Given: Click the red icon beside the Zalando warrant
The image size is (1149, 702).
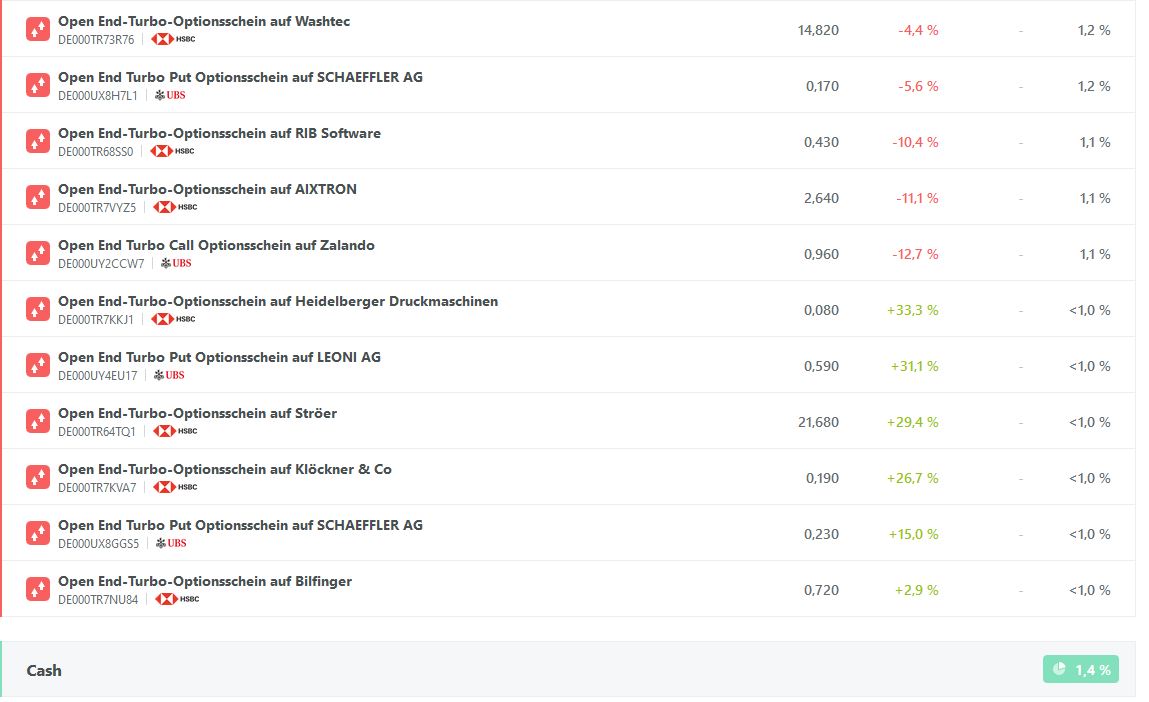Looking at the screenshot, I should (38, 253).
